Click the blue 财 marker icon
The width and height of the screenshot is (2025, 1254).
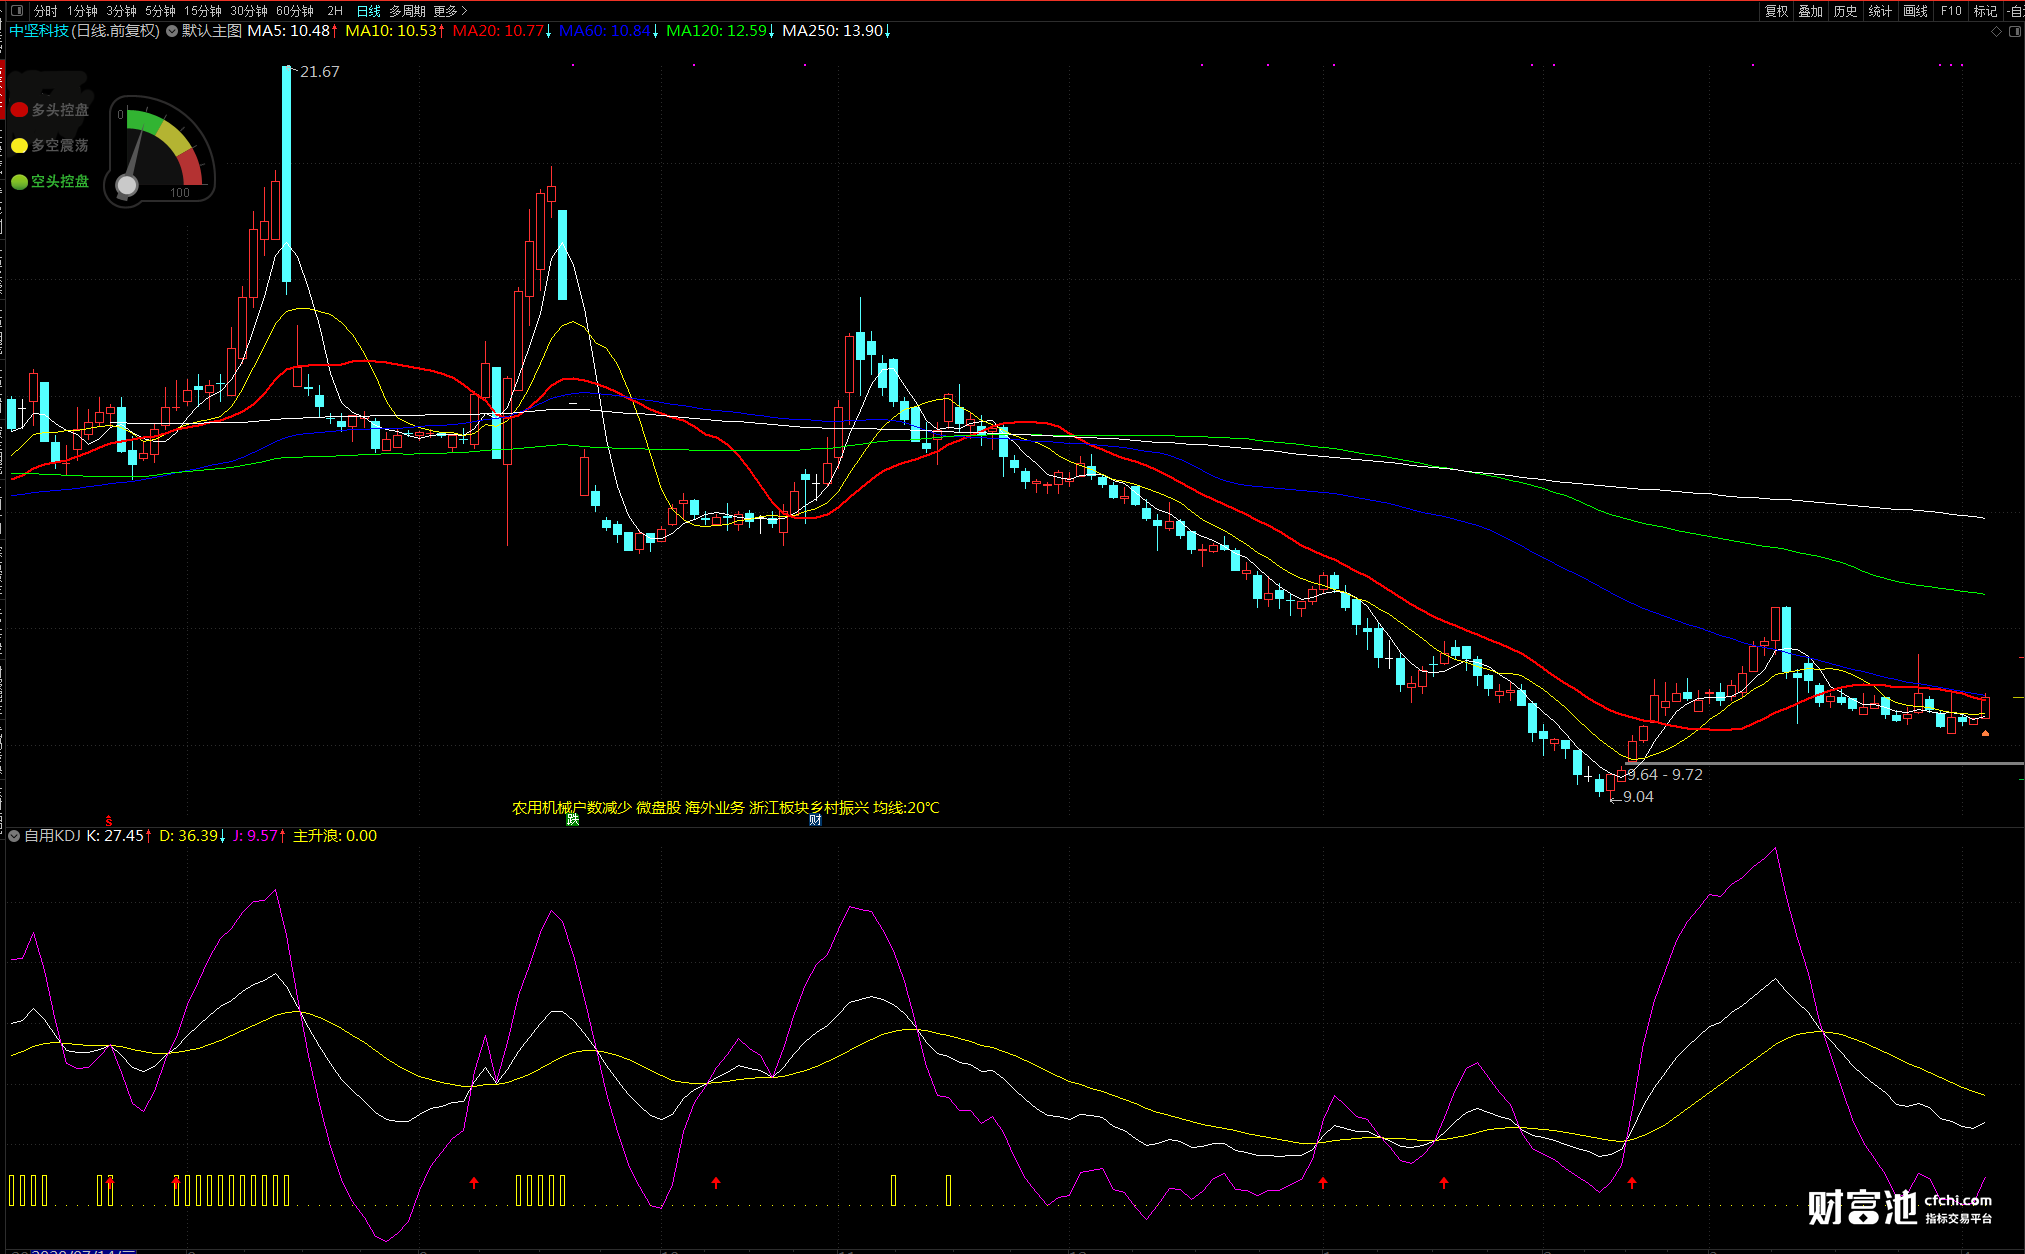815,820
